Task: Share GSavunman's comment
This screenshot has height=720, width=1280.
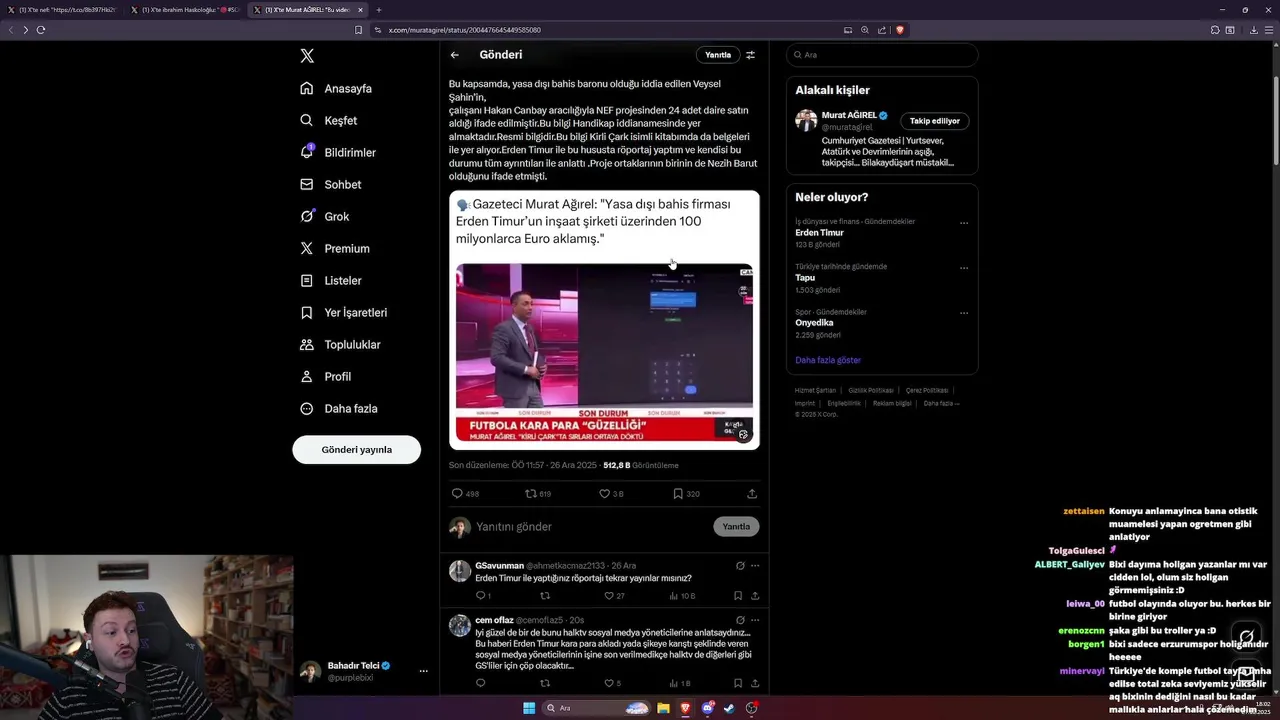Action: pyautogui.click(x=755, y=596)
